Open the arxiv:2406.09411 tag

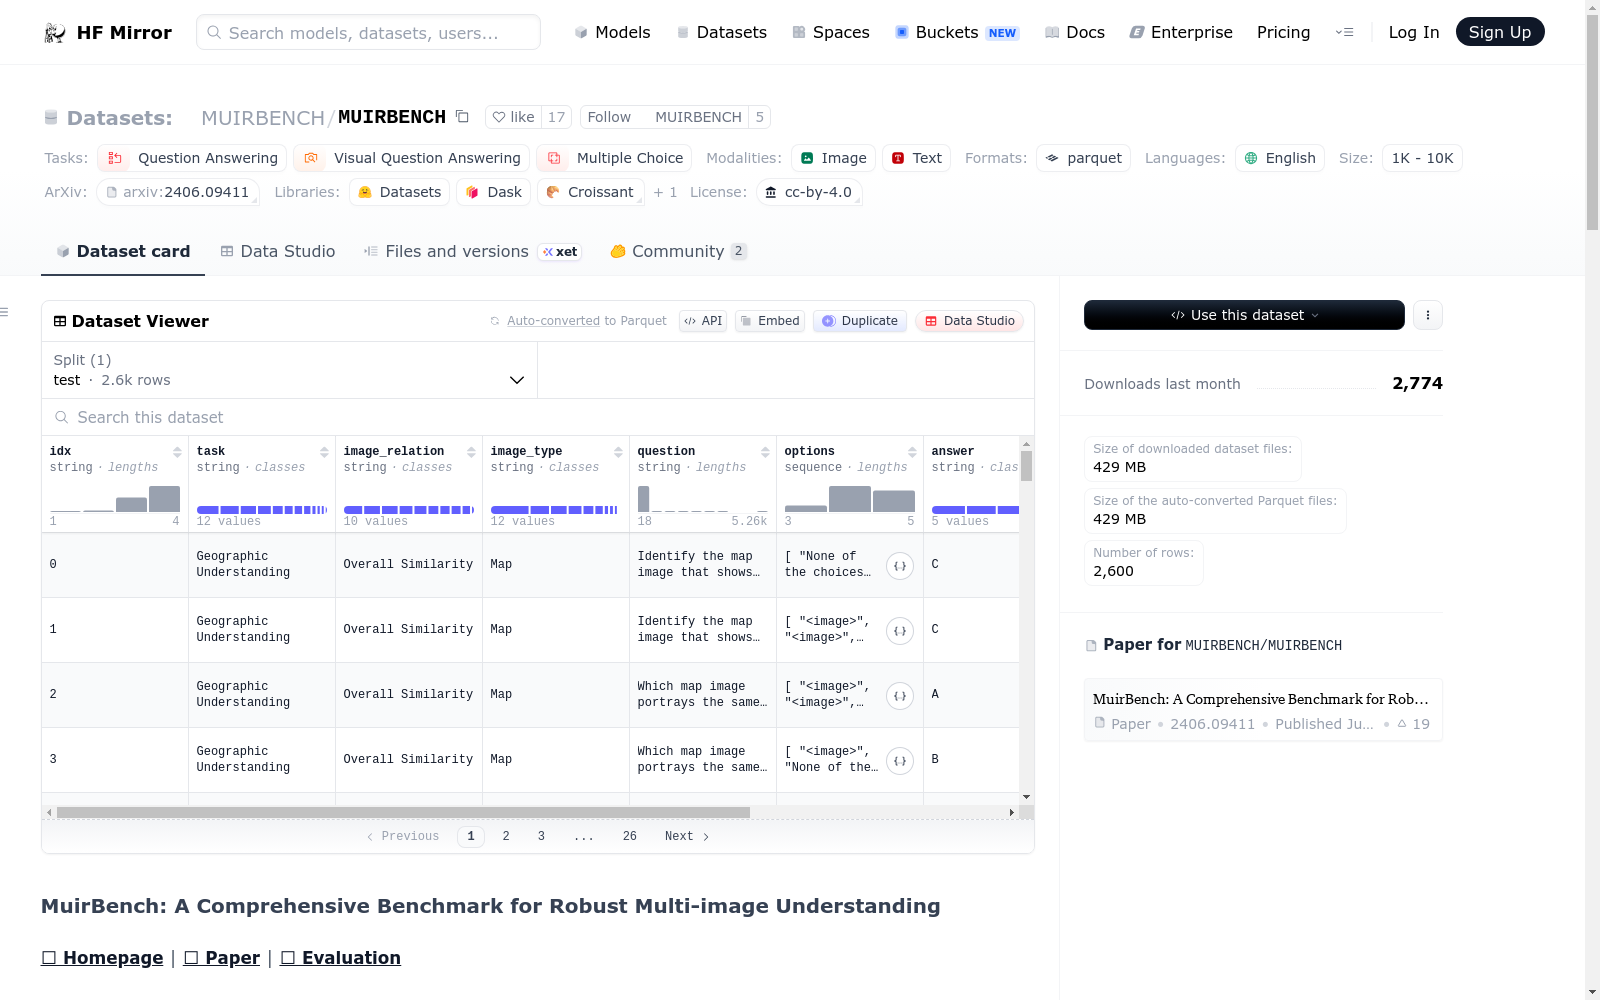pyautogui.click(x=178, y=192)
